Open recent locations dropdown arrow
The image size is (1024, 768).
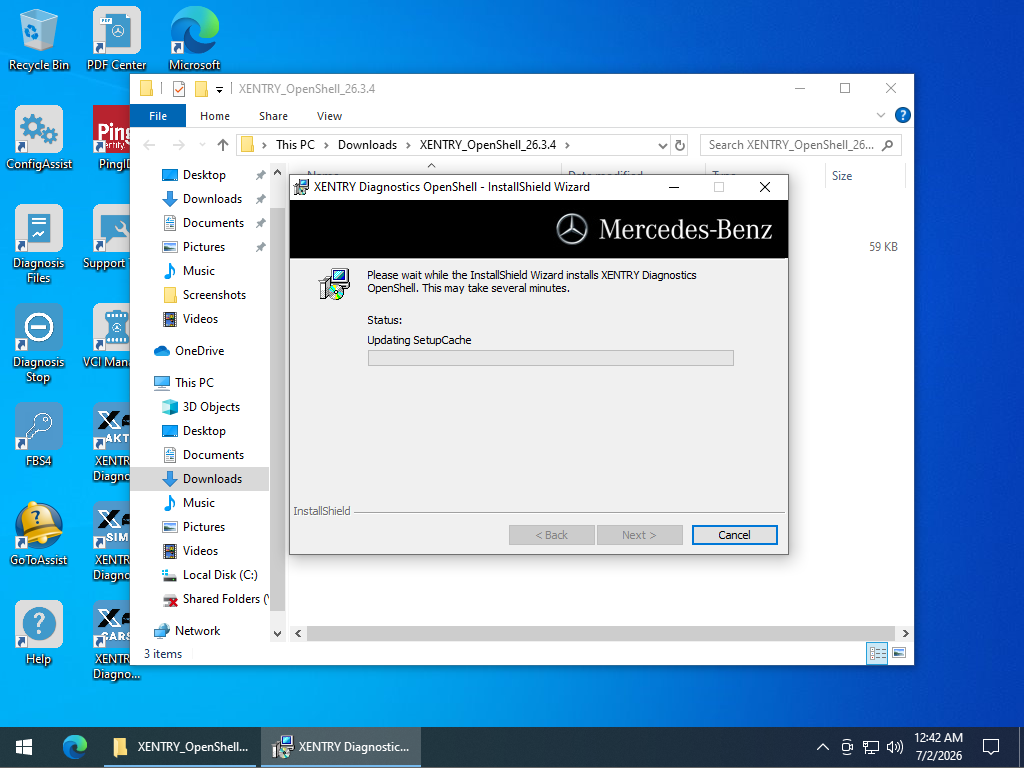202,145
